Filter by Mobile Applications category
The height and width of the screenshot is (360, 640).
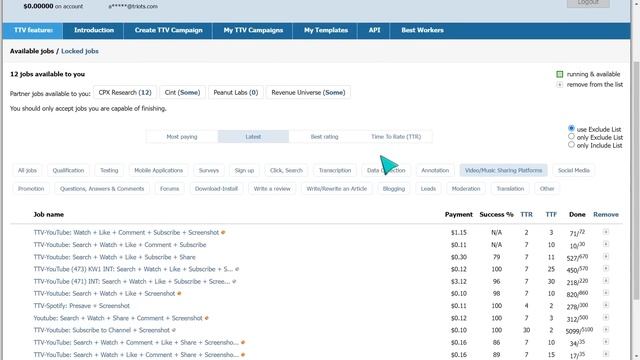coord(158,170)
